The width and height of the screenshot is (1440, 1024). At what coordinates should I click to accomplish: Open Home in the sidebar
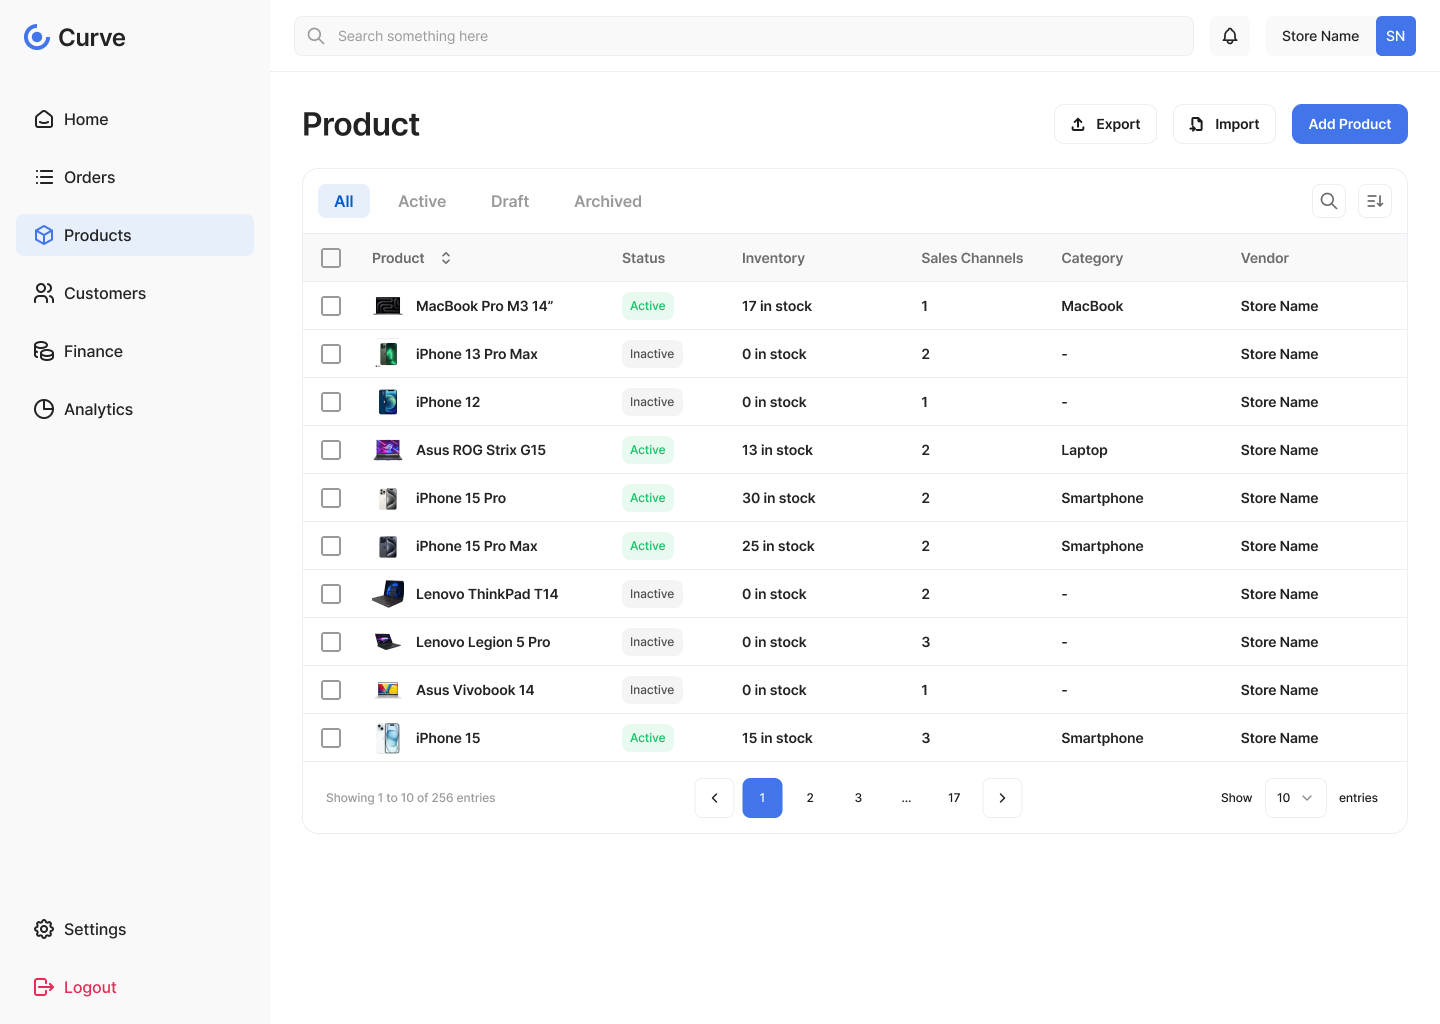point(135,119)
